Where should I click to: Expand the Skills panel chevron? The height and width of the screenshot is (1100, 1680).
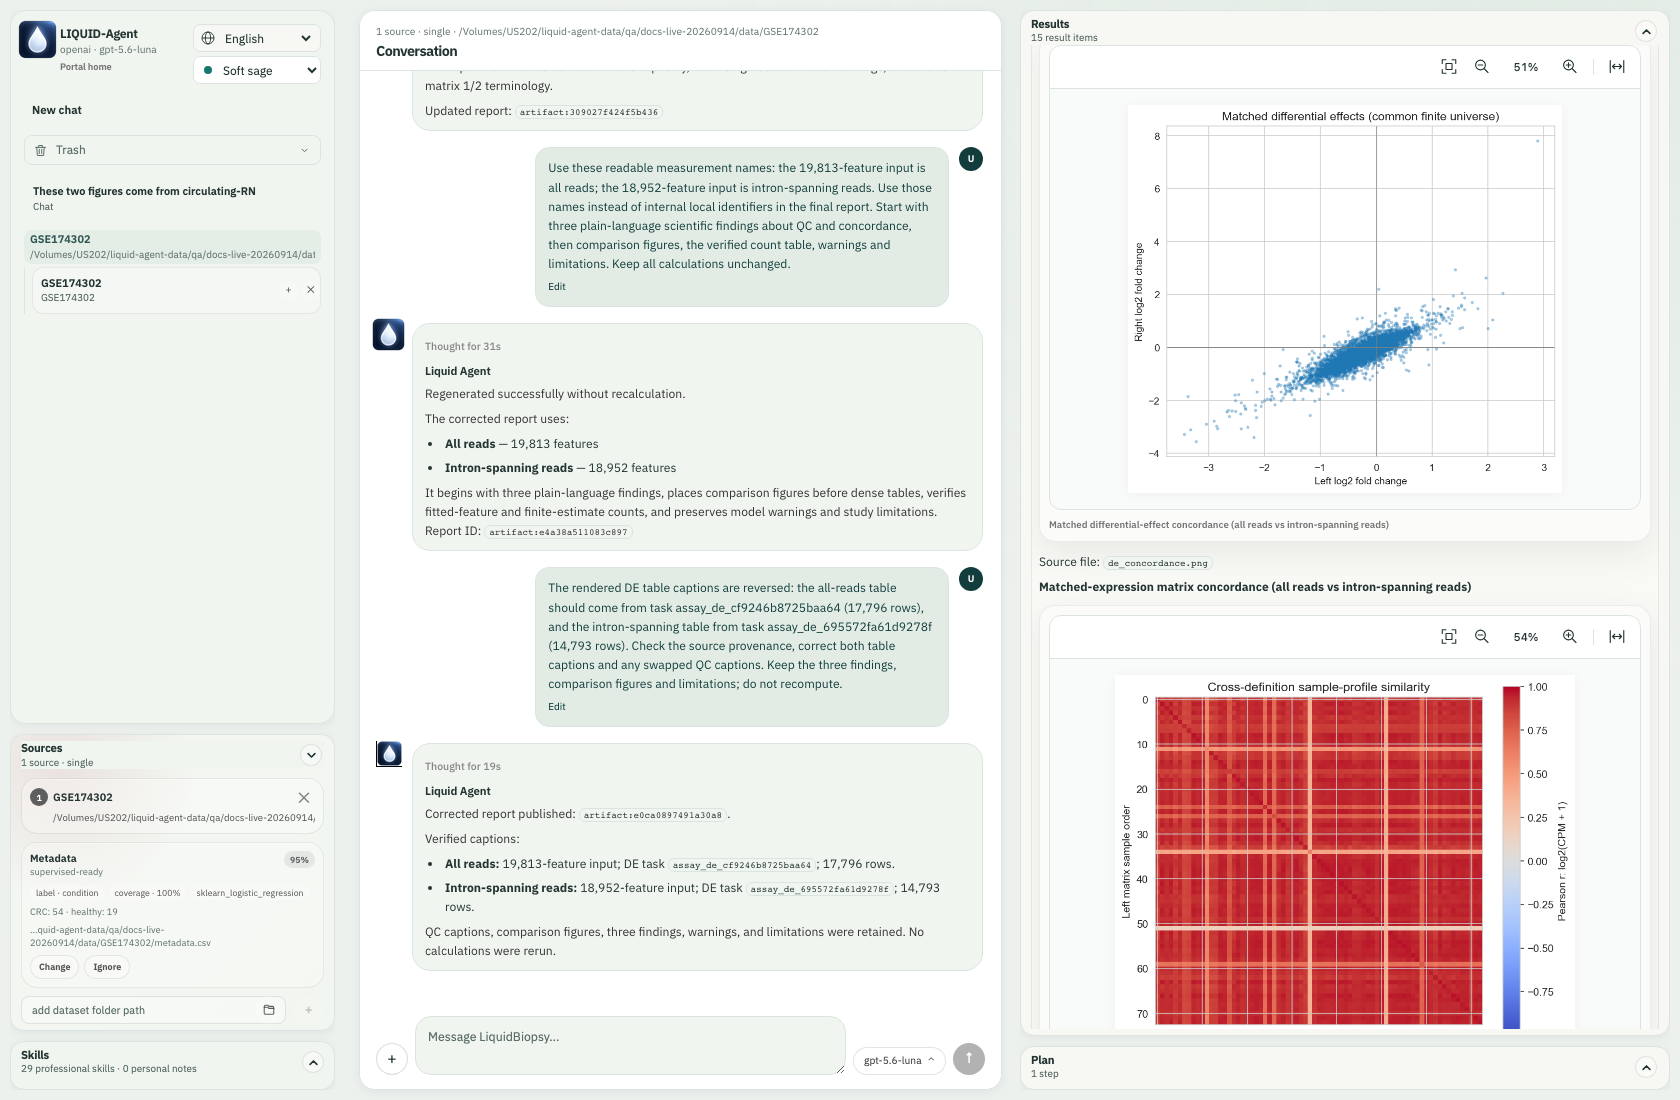313,1063
